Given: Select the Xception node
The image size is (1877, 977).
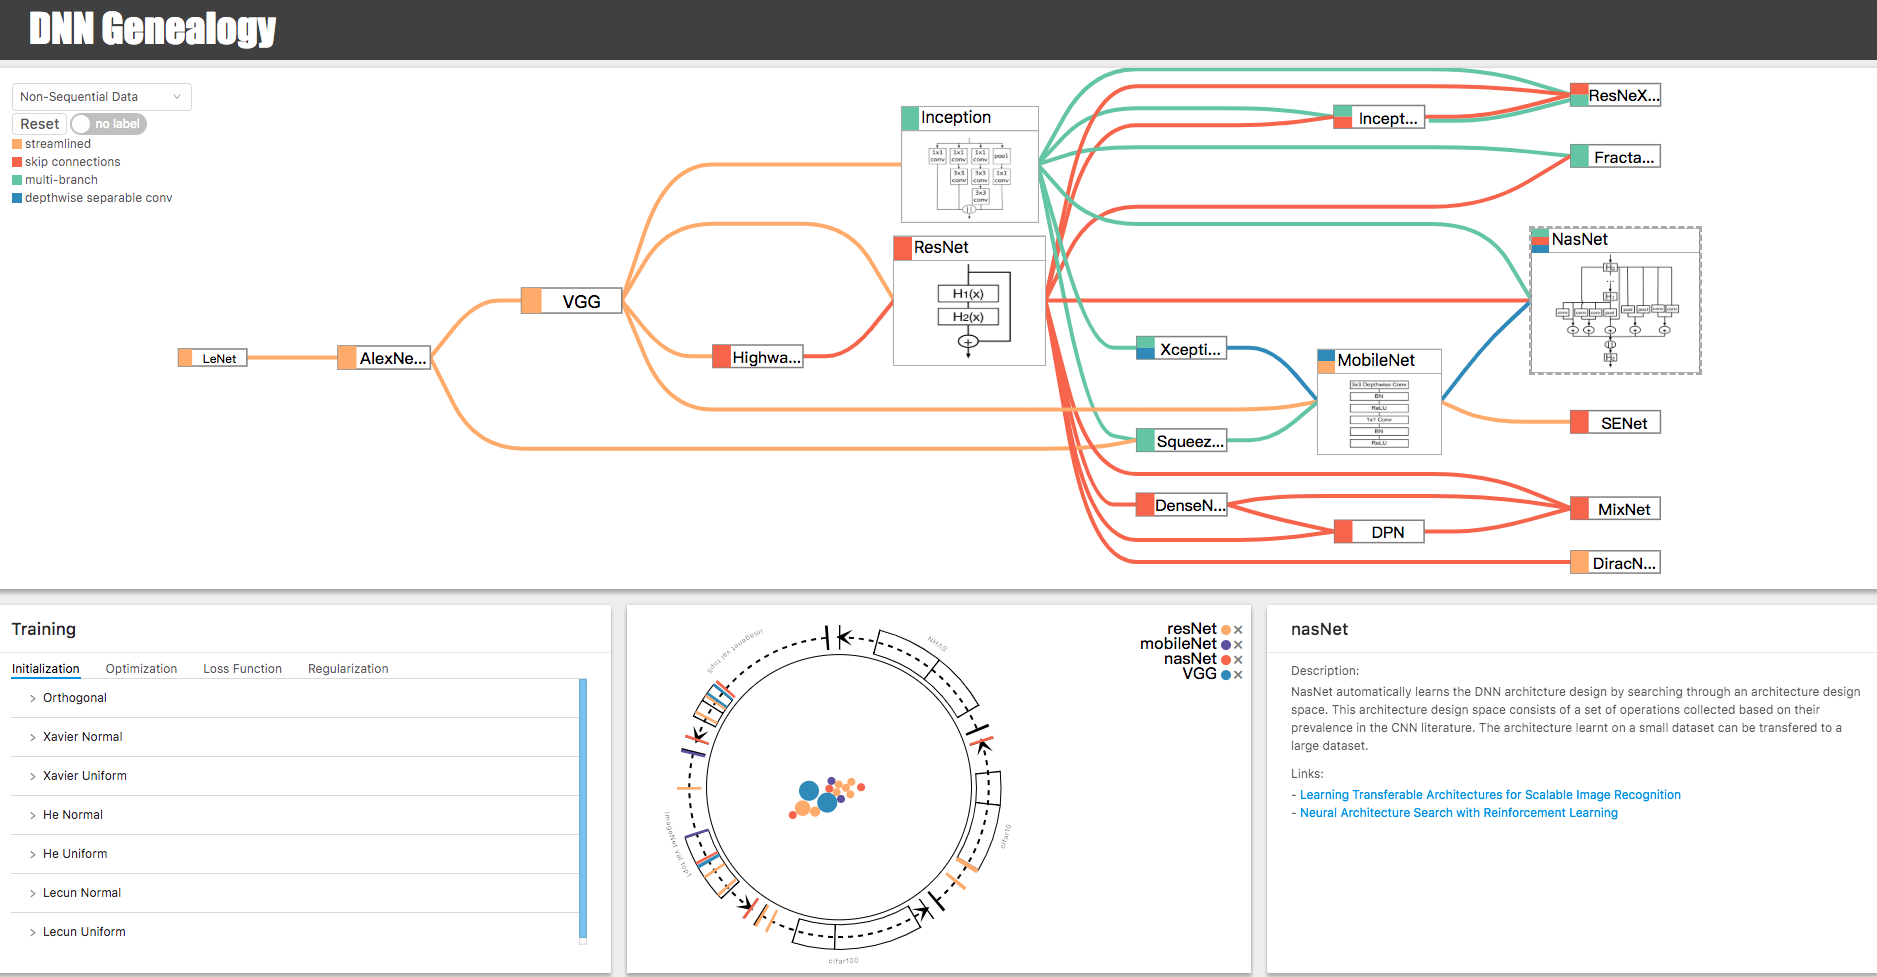Looking at the screenshot, I should tap(1181, 349).
